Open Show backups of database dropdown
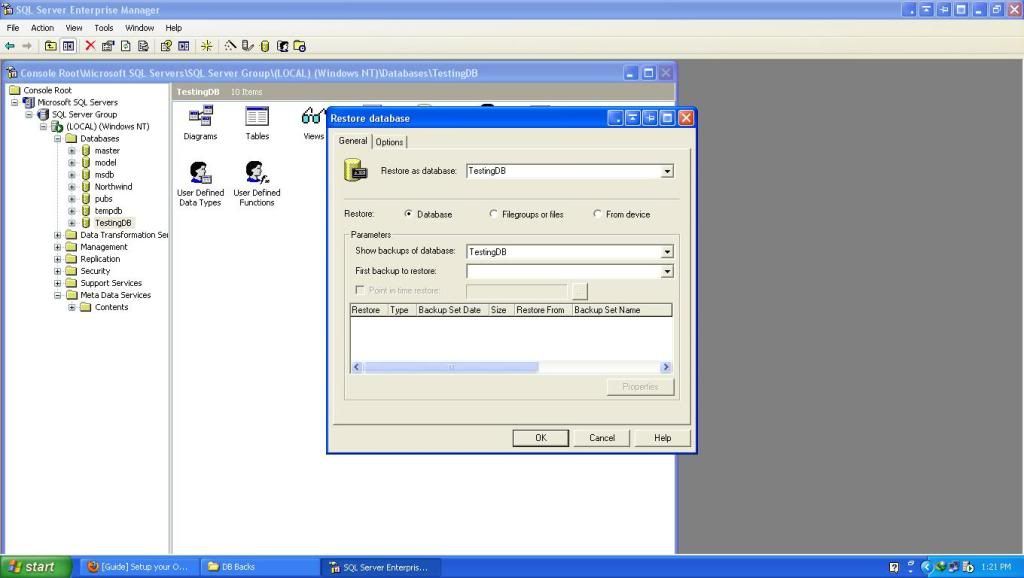 pos(667,252)
